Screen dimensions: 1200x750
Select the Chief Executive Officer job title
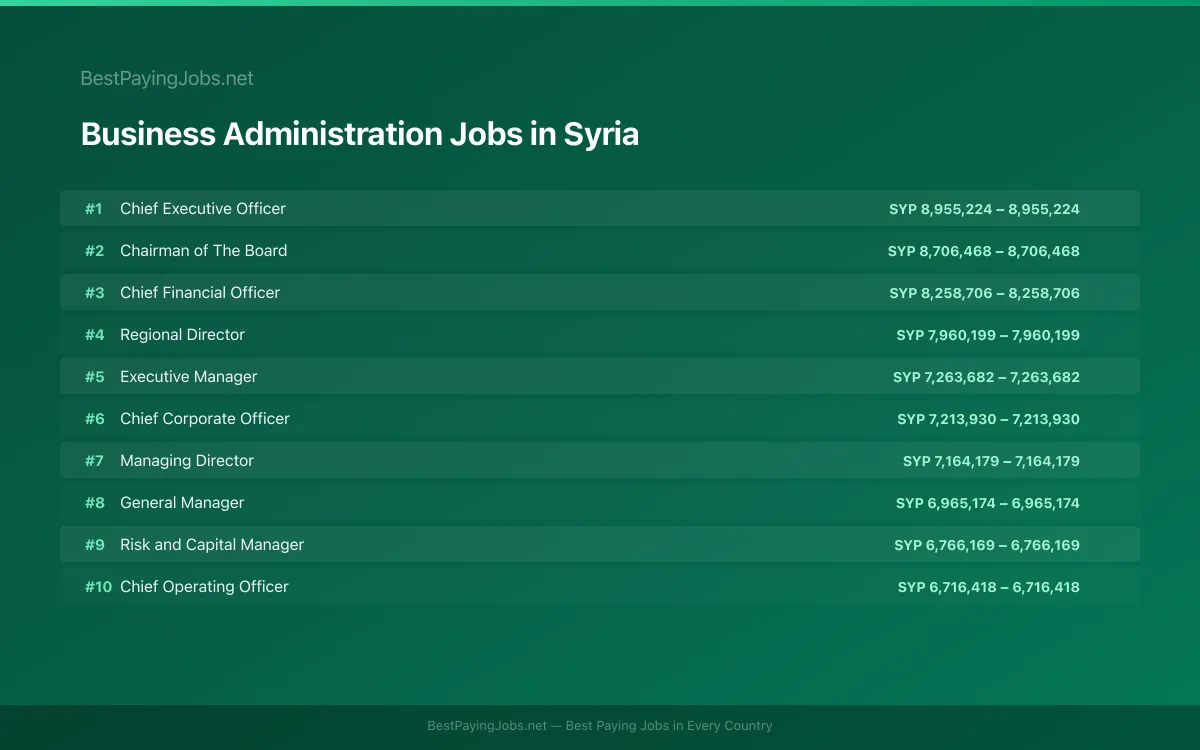(203, 208)
